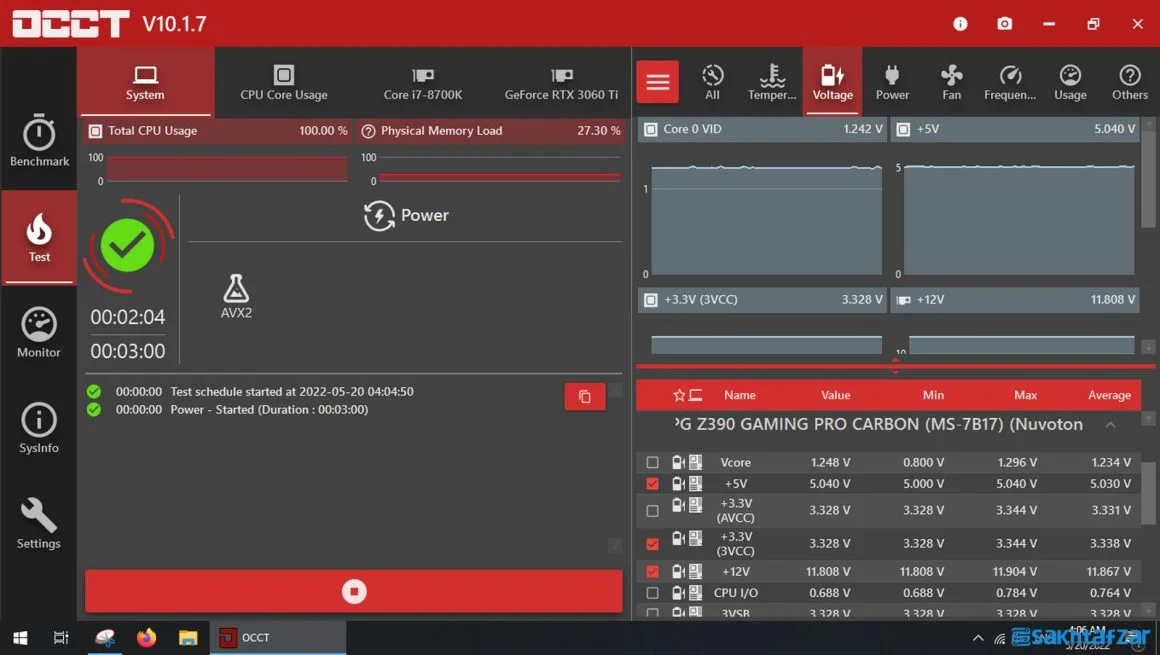Viewport: 1160px width, 655px height.
Task: Switch to the CPU Core Usage tab
Action: click(283, 81)
